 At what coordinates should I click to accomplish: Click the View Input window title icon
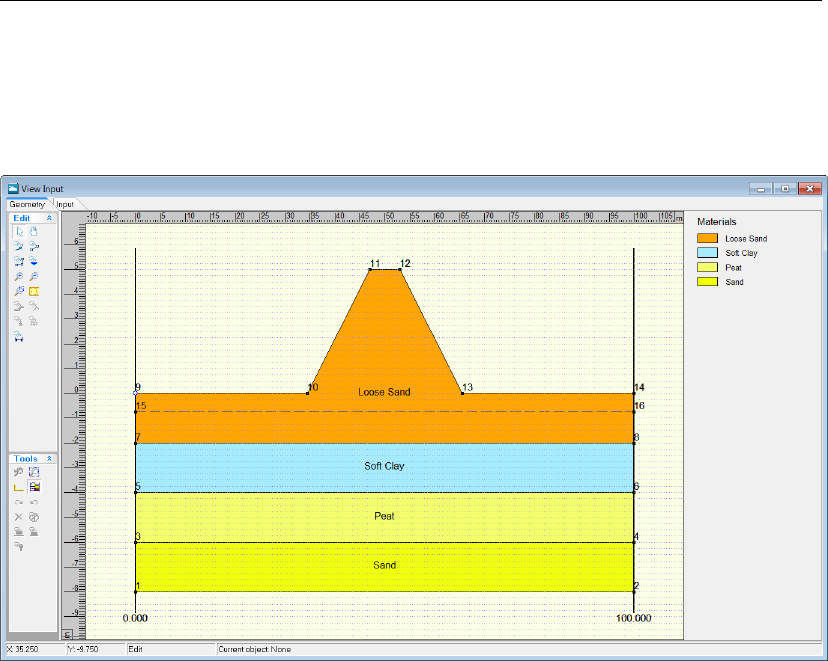click(x=13, y=188)
